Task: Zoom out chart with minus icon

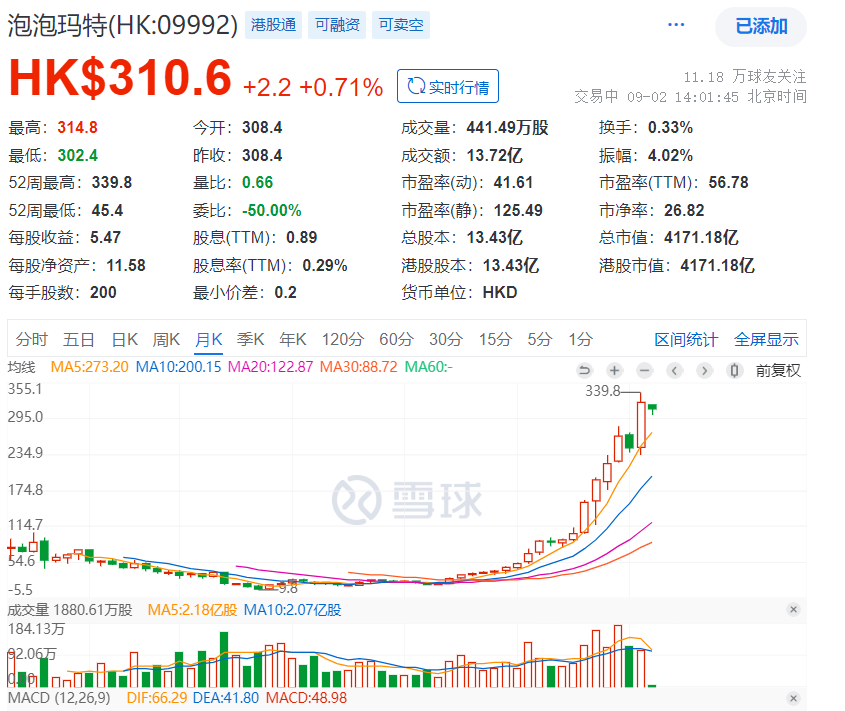Action: click(x=645, y=370)
